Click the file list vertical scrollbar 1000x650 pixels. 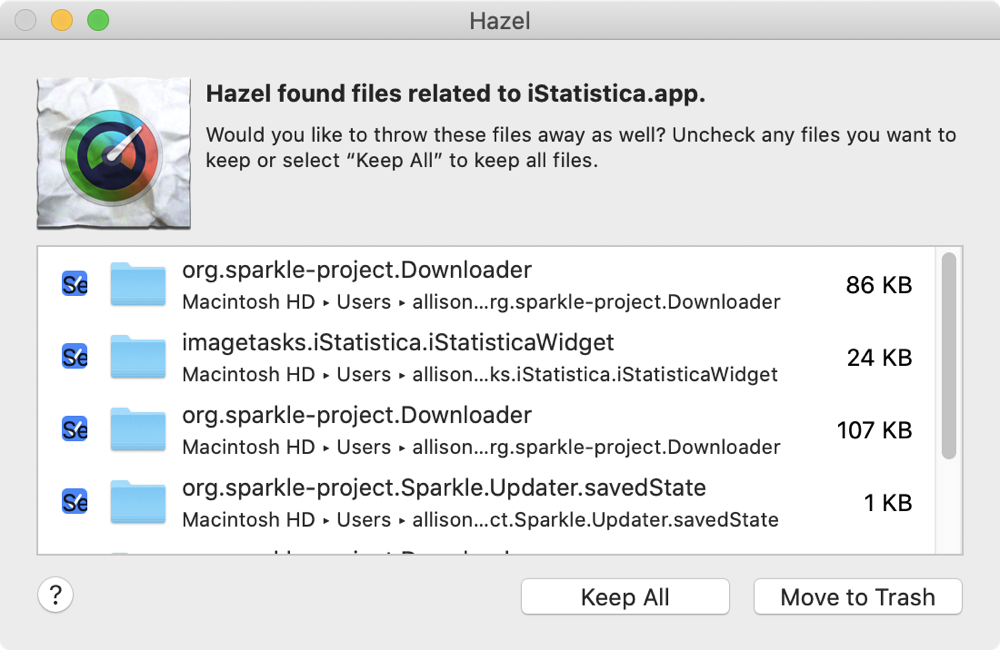(949, 356)
